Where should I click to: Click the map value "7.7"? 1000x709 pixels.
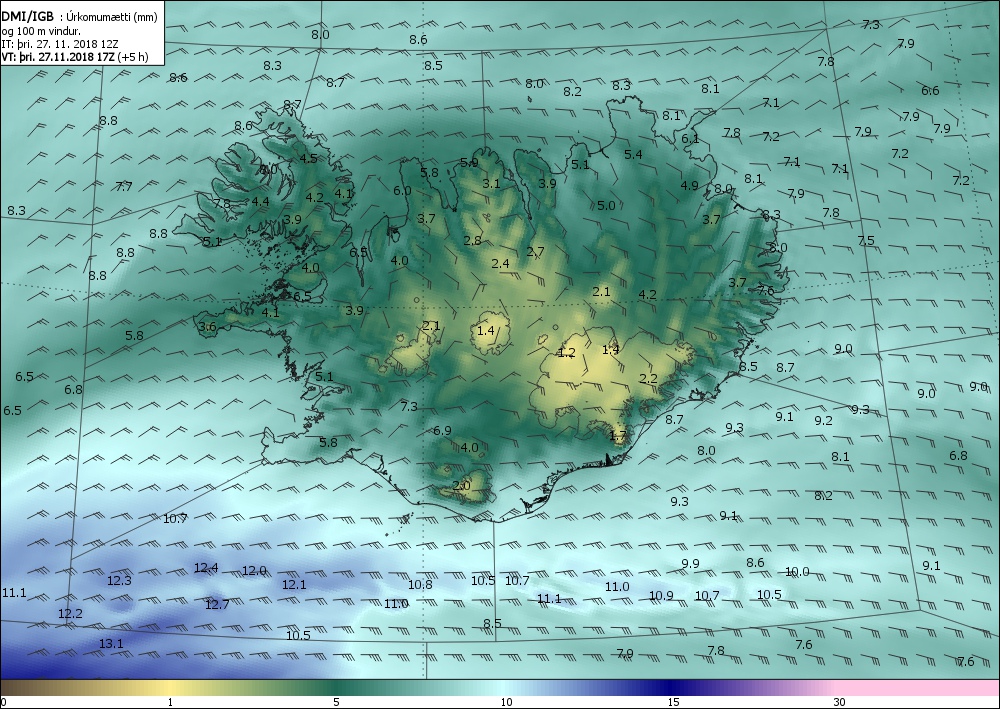click(124, 187)
